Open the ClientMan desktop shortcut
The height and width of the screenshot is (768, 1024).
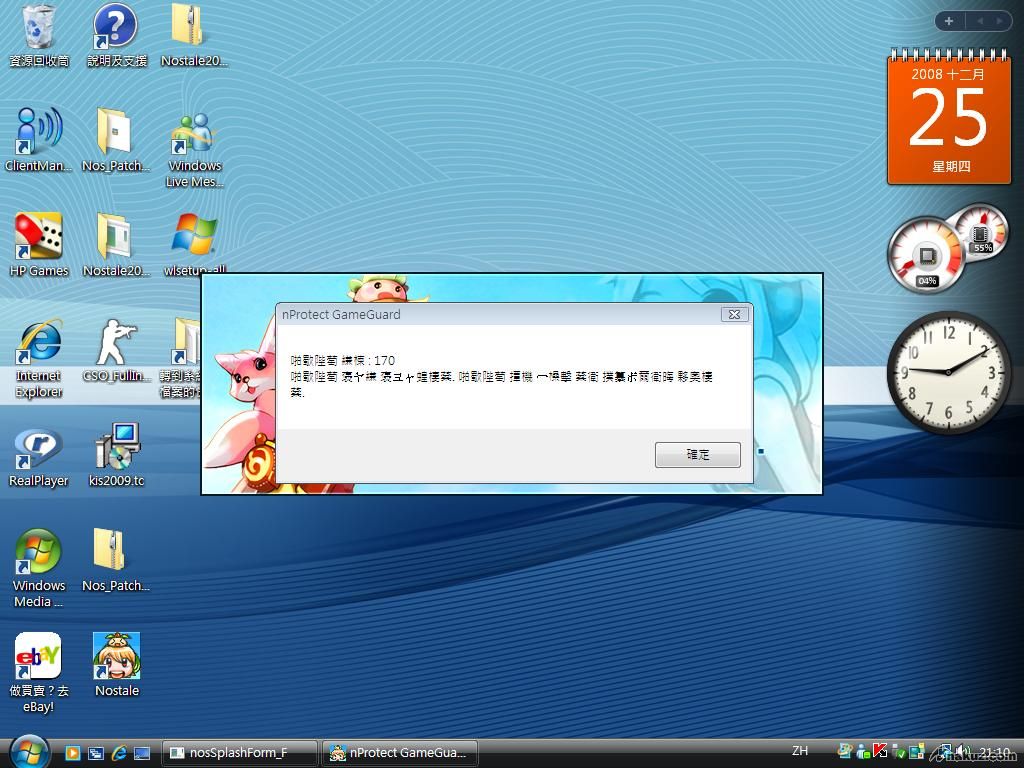(39, 140)
